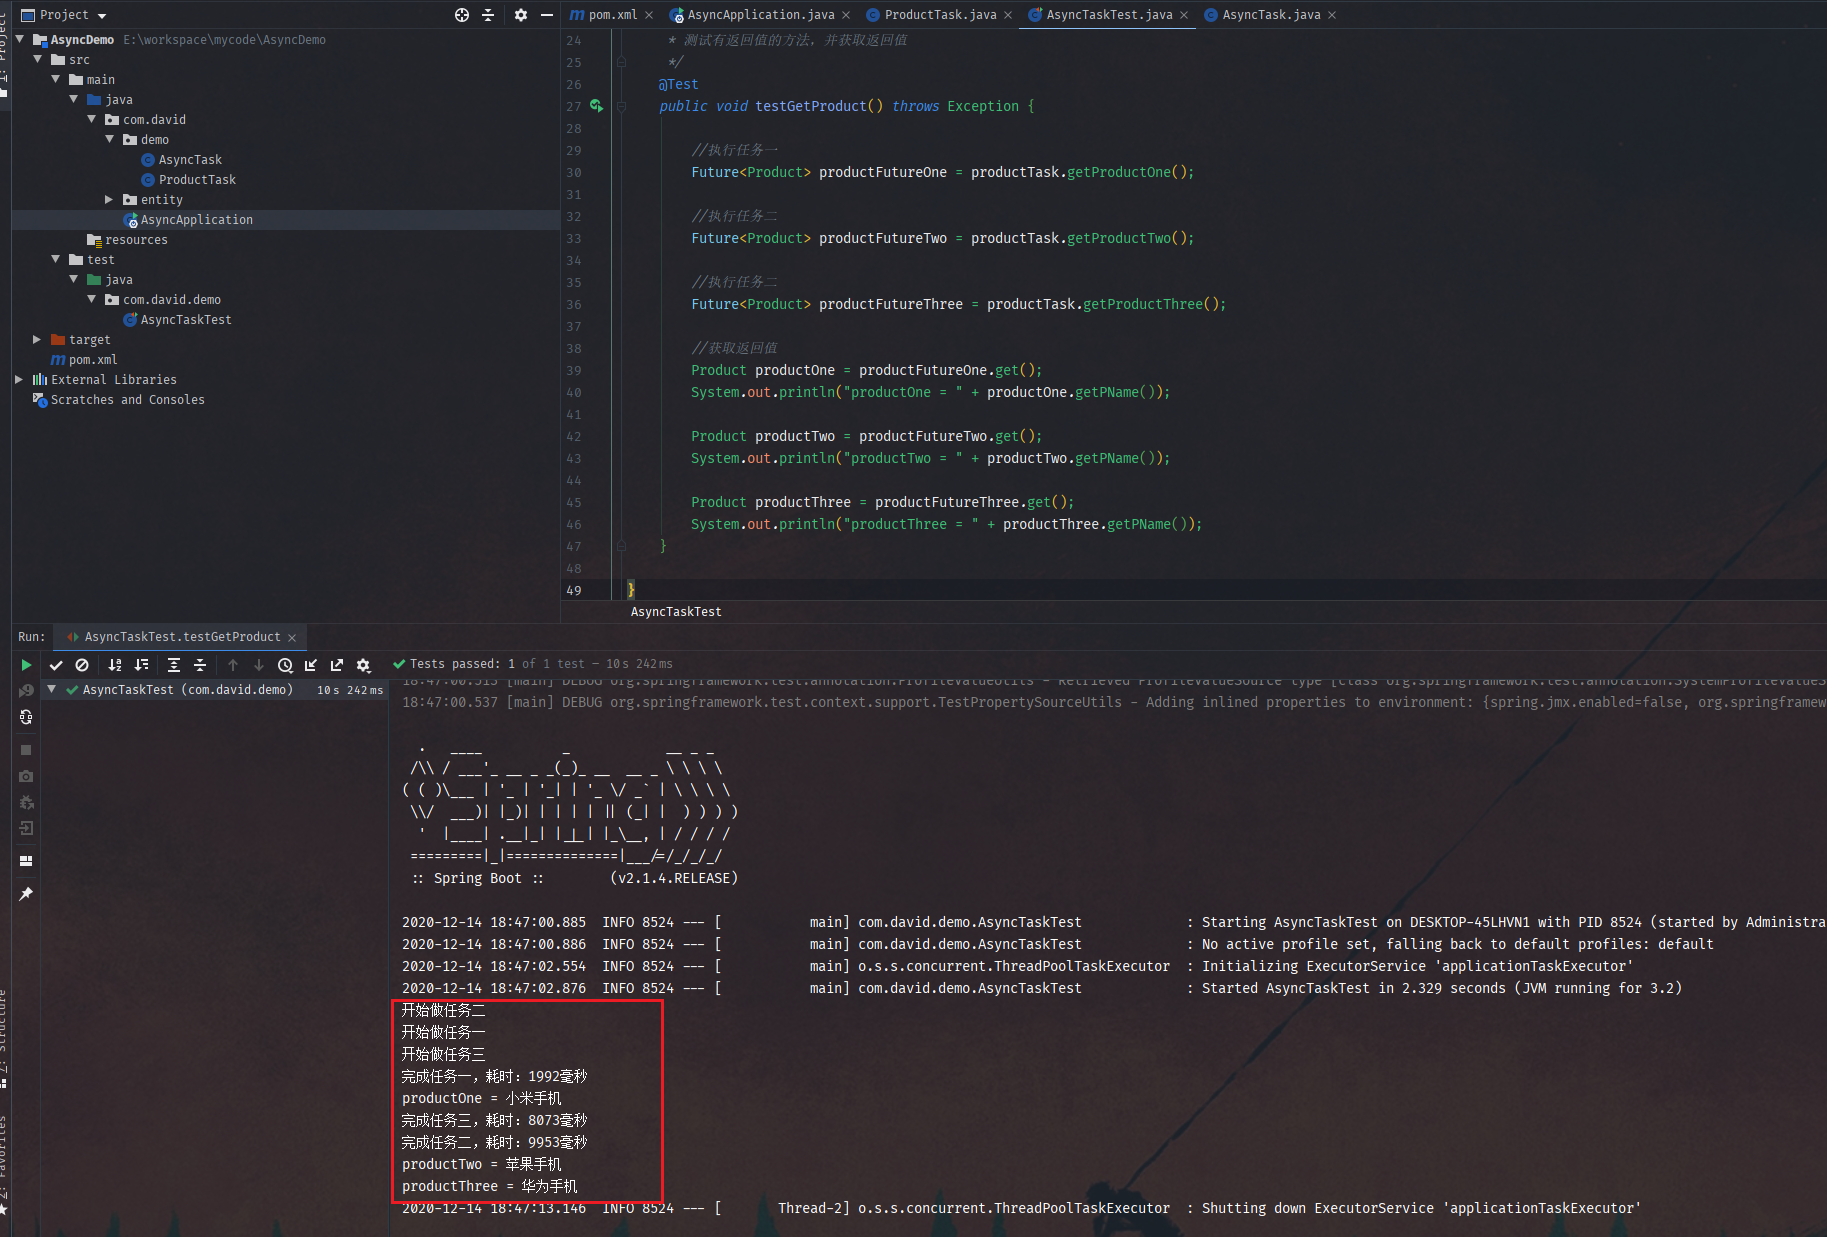Toggle show ignored tests filter
Viewport: 1827px width, 1237px height.
coord(82,665)
